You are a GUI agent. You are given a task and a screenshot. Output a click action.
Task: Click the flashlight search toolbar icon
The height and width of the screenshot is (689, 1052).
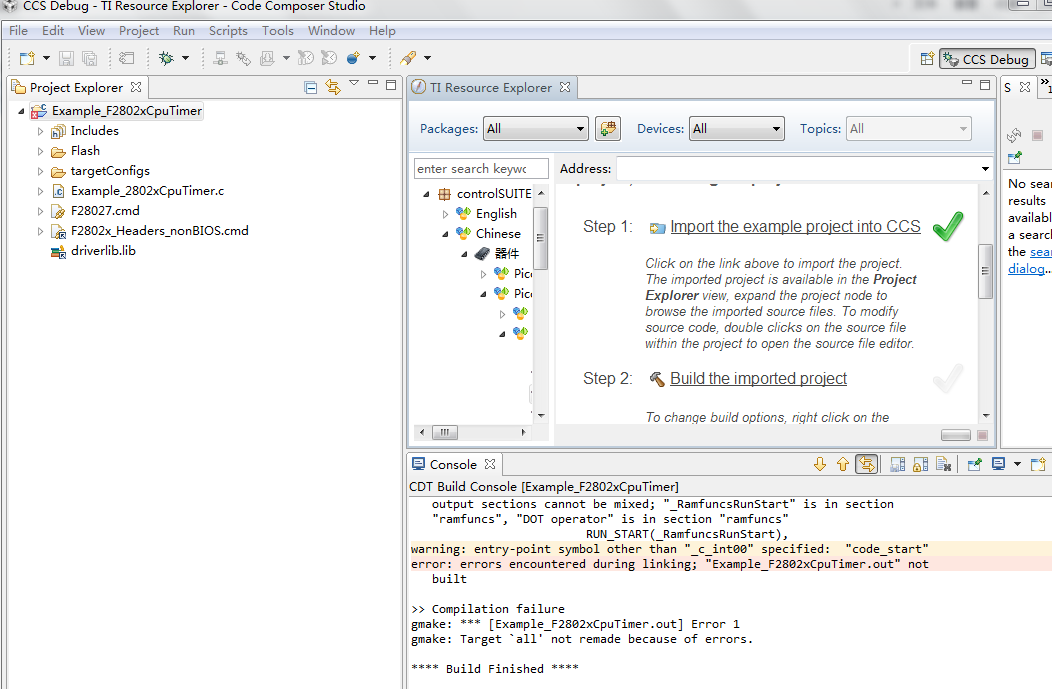pos(408,58)
